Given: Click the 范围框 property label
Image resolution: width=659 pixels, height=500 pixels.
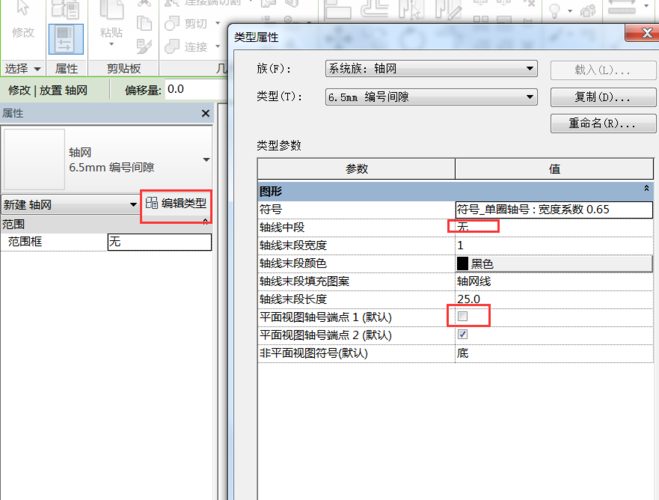Looking at the screenshot, I should point(25,242).
